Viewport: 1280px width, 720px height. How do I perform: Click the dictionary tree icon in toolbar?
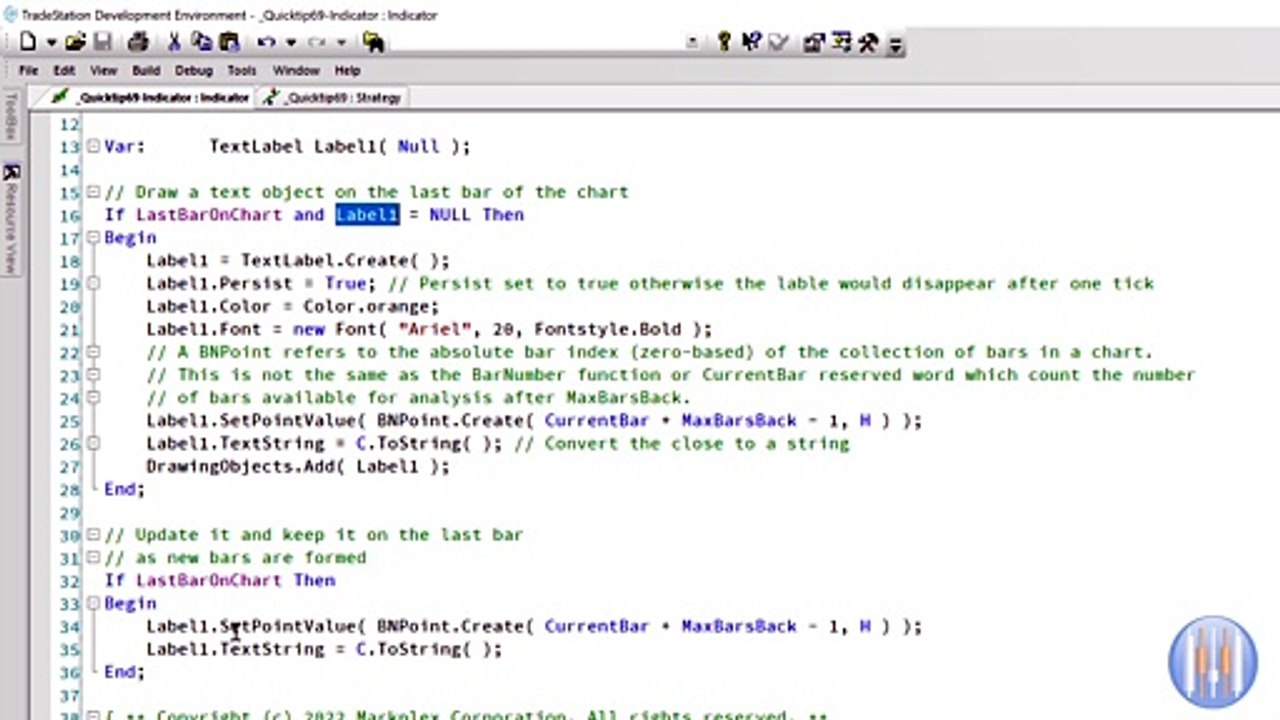841,42
